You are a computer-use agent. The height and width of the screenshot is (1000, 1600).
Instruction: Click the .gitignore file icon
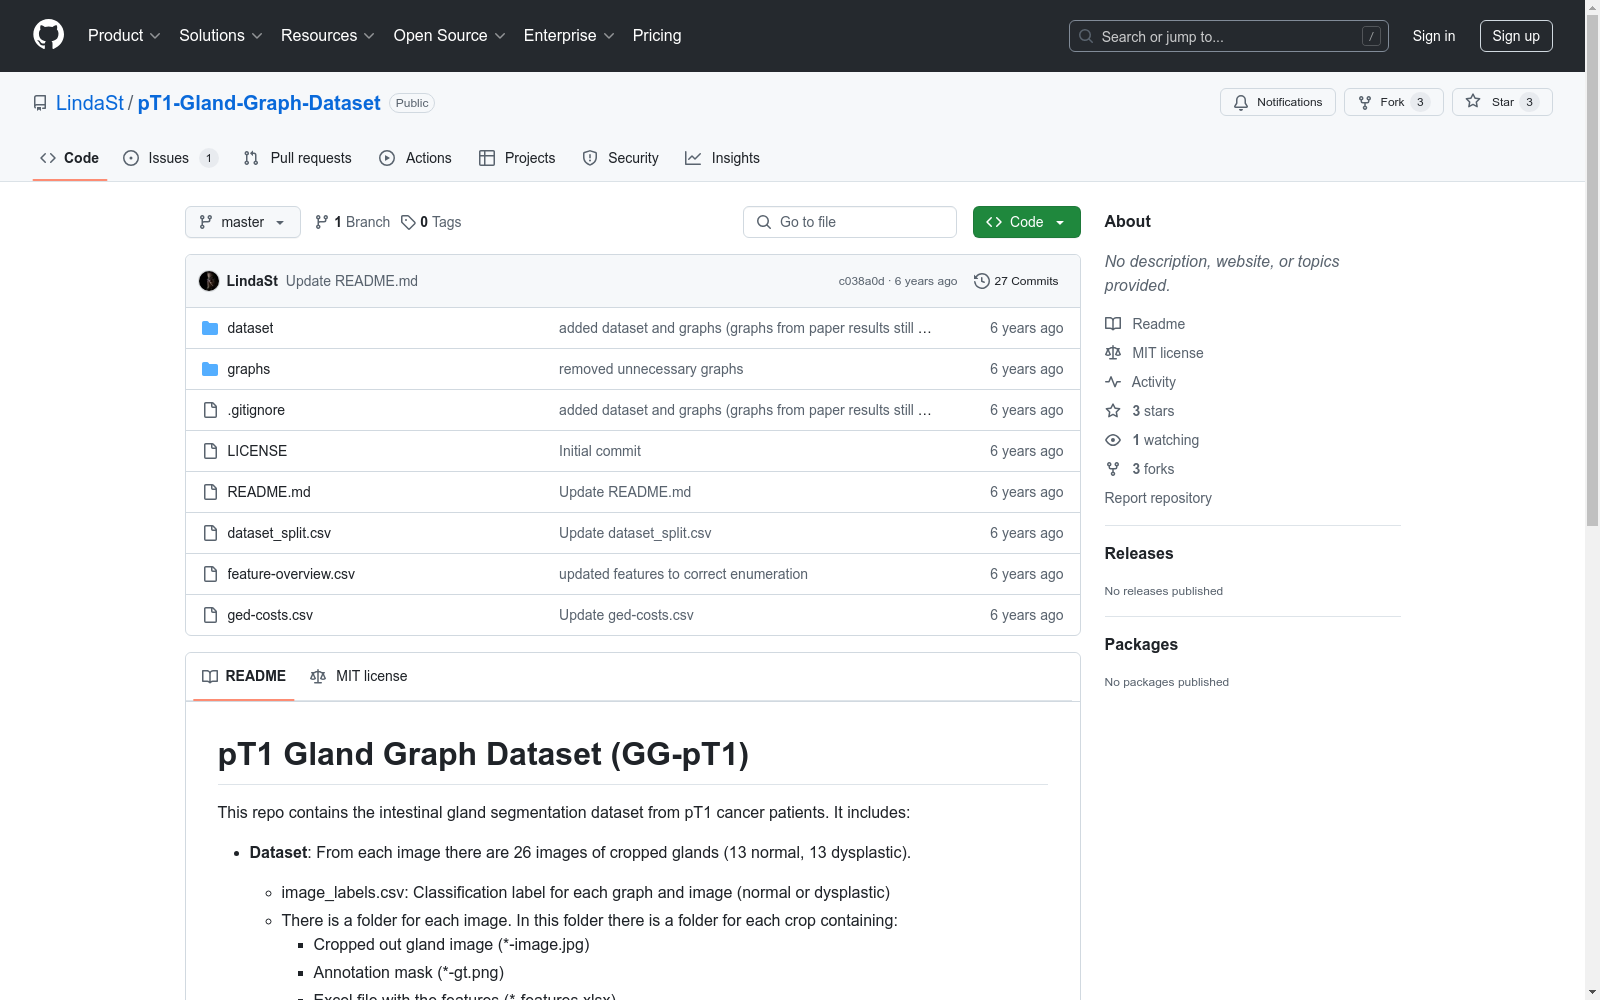(x=210, y=410)
